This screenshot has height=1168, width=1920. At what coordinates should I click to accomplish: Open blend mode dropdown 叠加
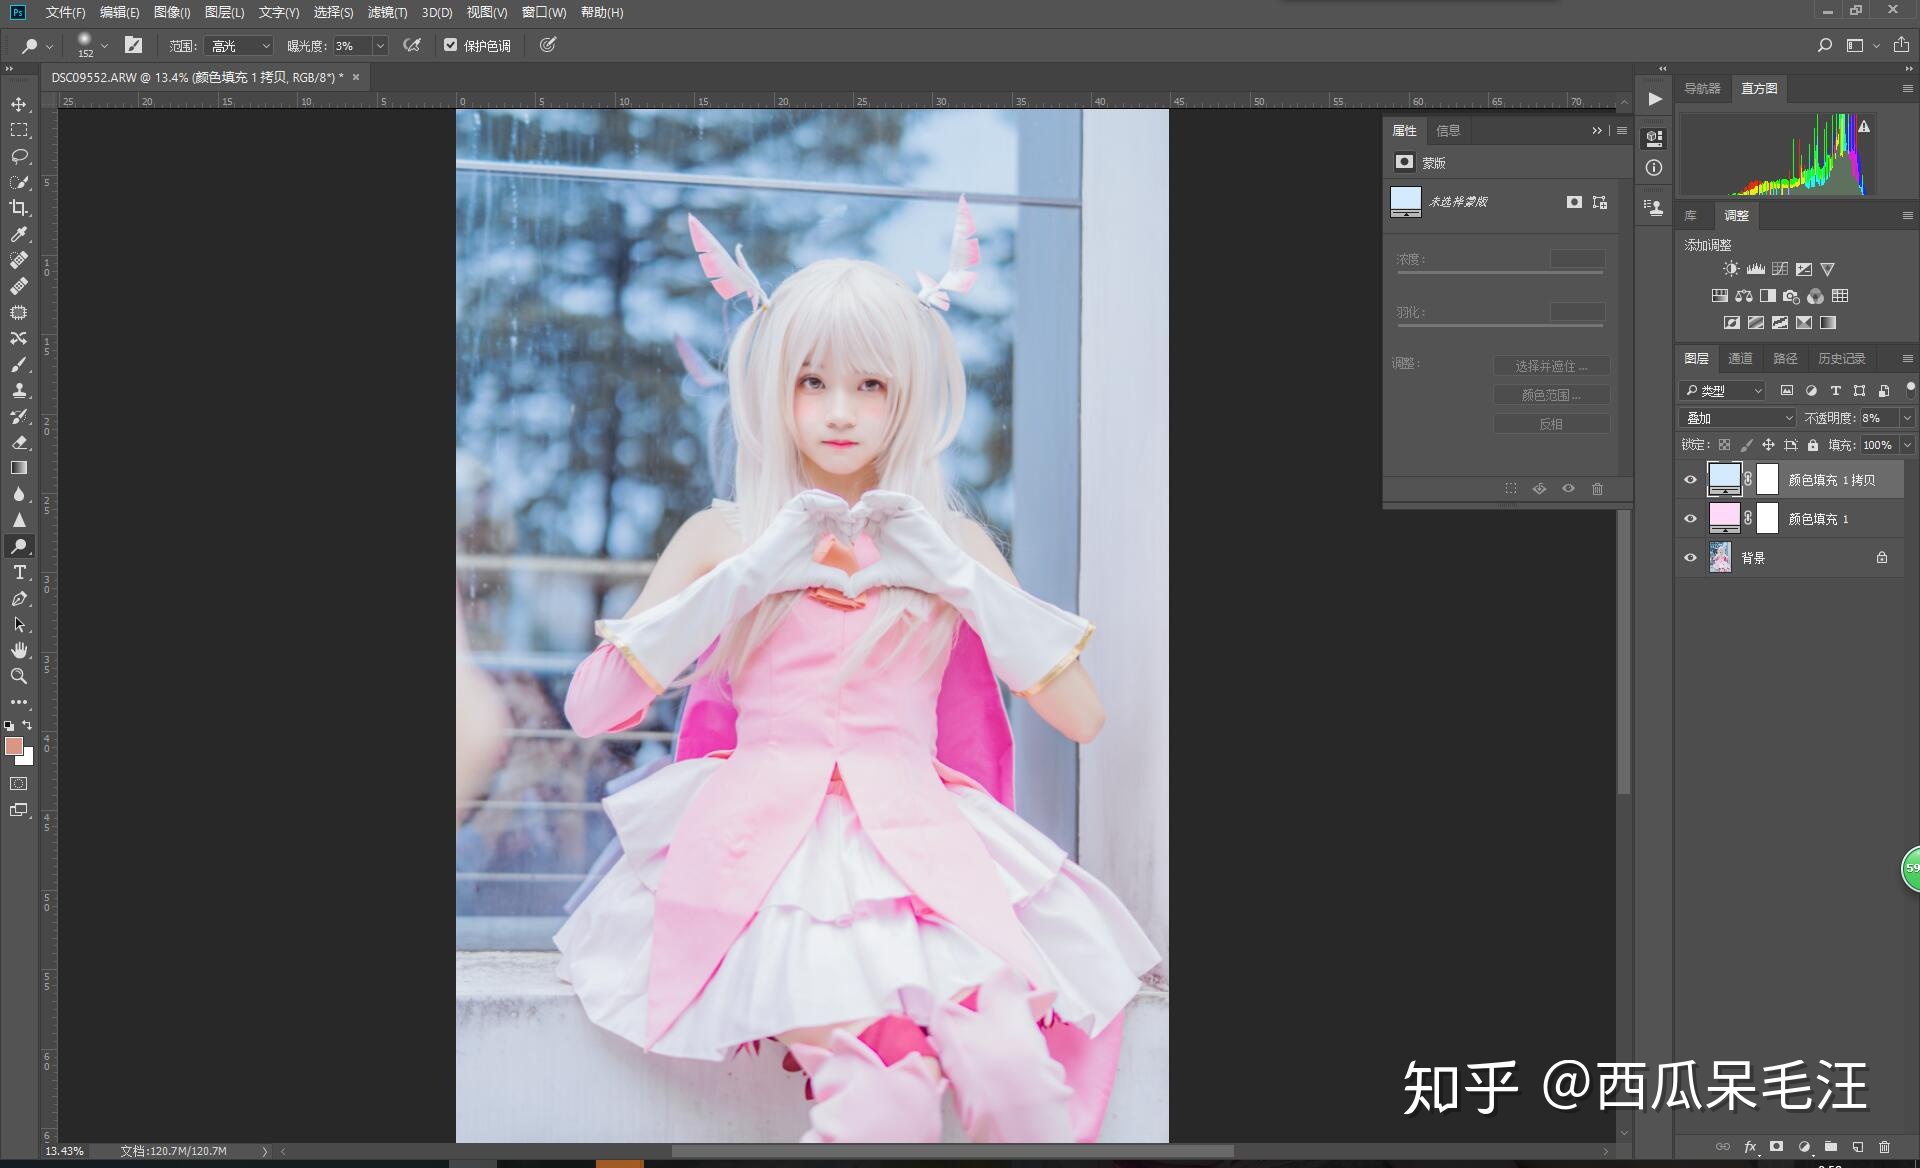coord(1738,418)
